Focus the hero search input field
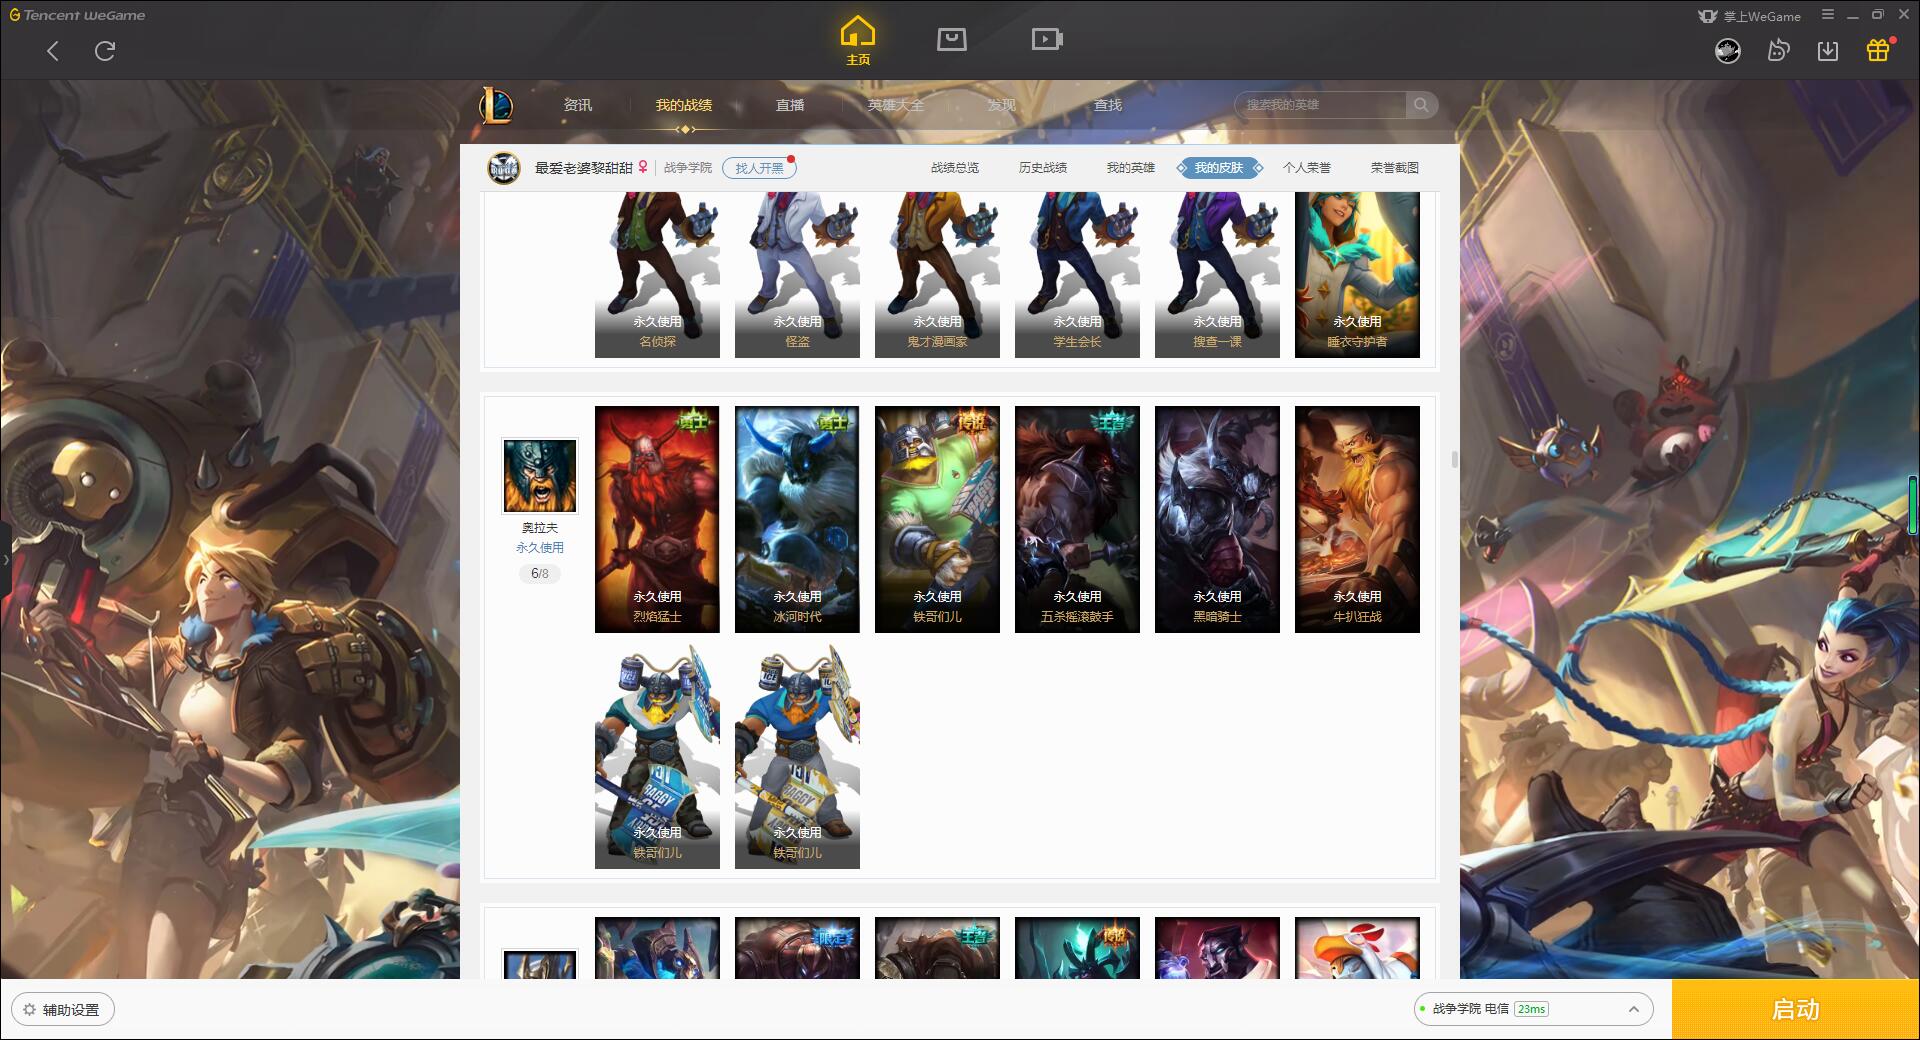Viewport: 1920px width, 1040px height. [x=1321, y=105]
